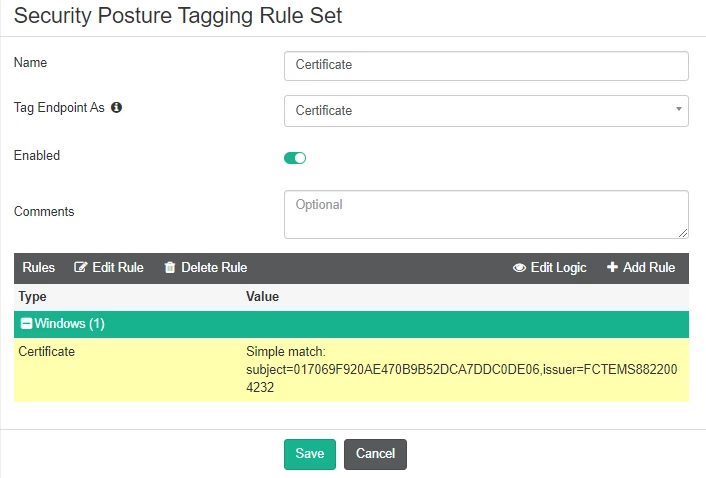Click the Type column header

coord(32,297)
